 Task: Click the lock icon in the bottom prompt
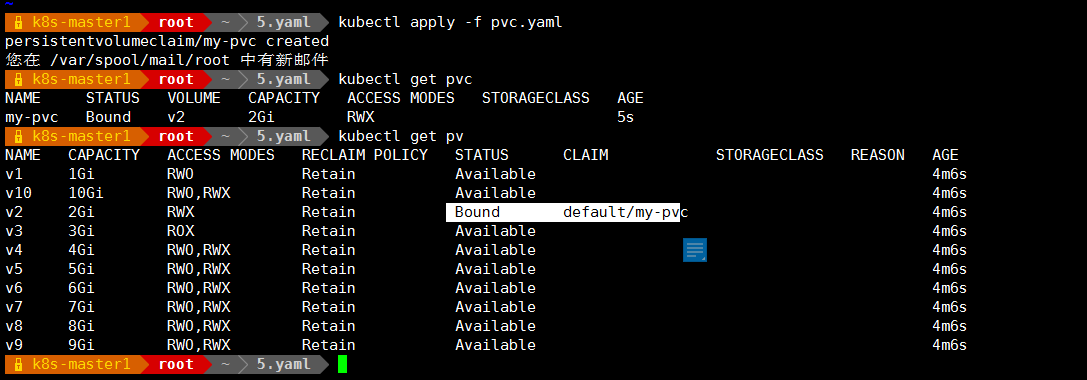pos(19,364)
